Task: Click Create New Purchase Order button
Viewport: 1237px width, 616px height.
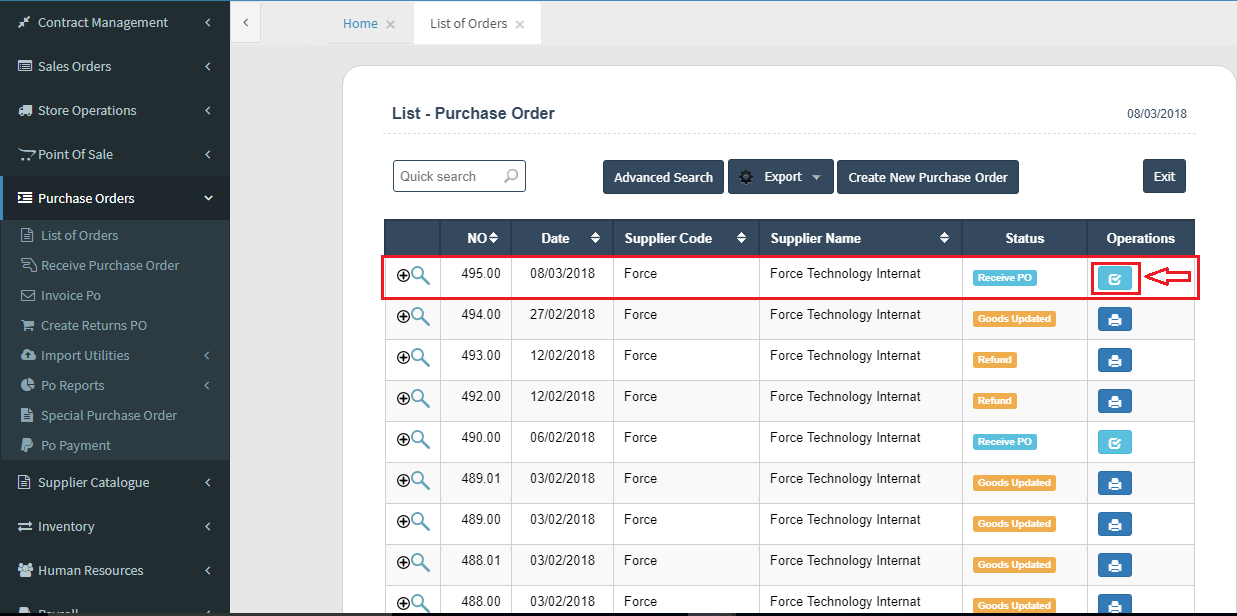Action: tap(927, 177)
